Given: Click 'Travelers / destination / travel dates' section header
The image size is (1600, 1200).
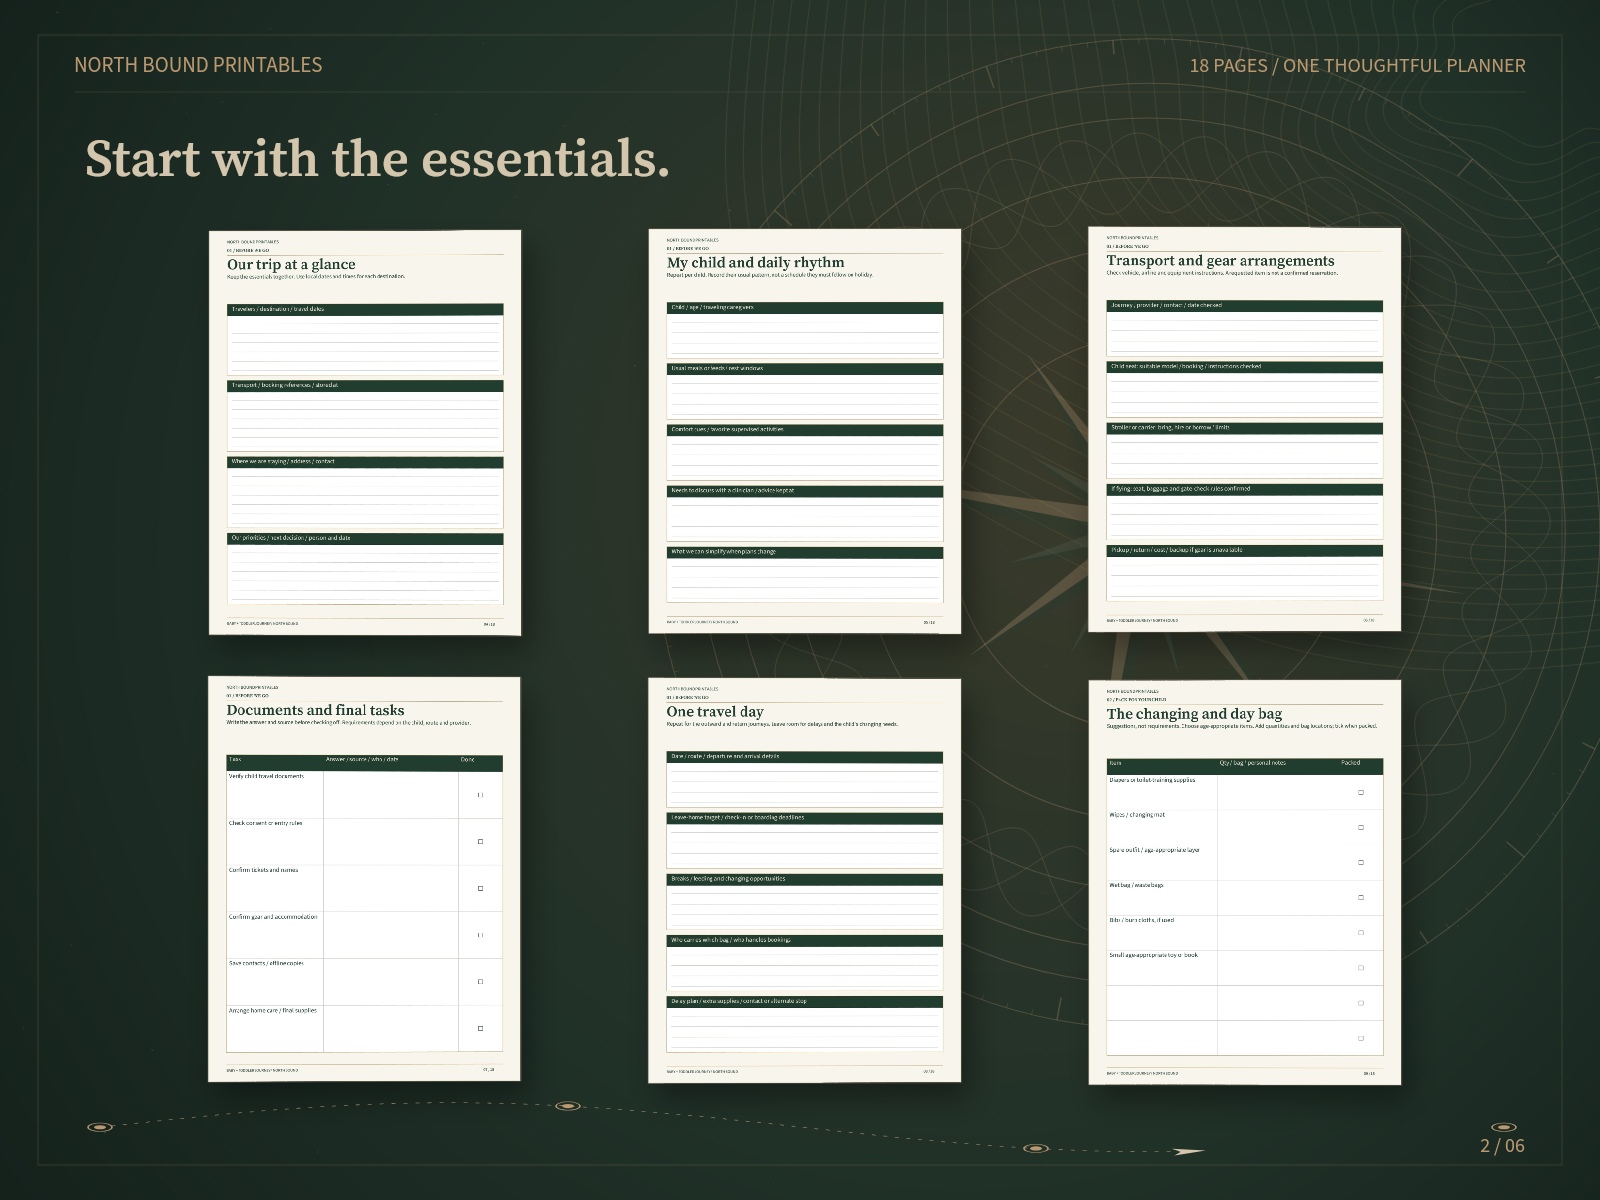Looking at the screenshot, I should (365, 309).
